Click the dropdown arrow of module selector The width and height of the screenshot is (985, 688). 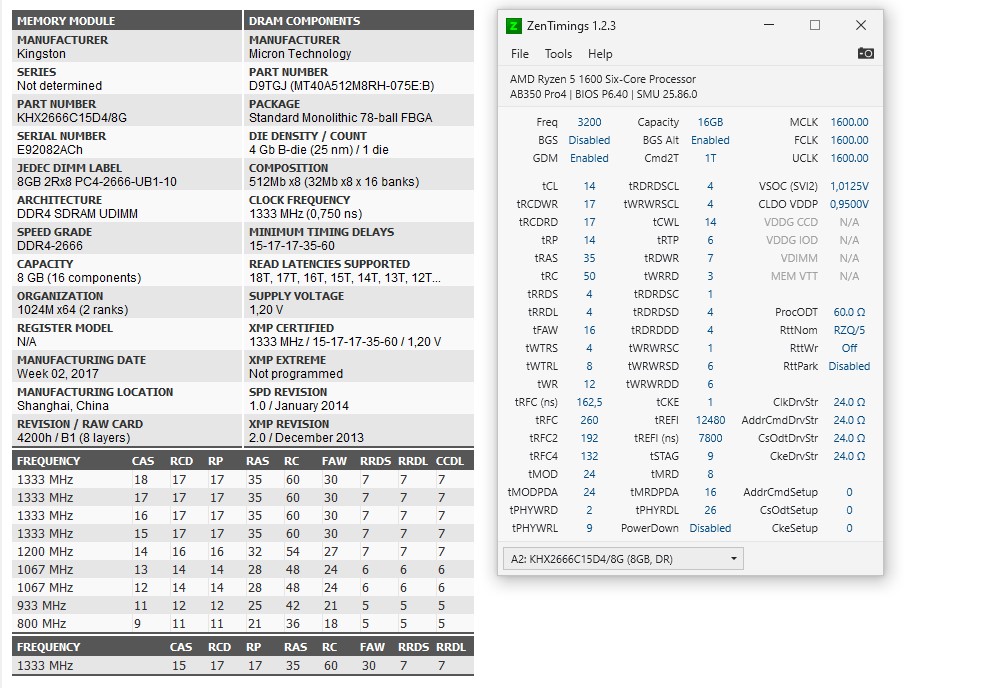pyautogui.click(x=733, y=559)
